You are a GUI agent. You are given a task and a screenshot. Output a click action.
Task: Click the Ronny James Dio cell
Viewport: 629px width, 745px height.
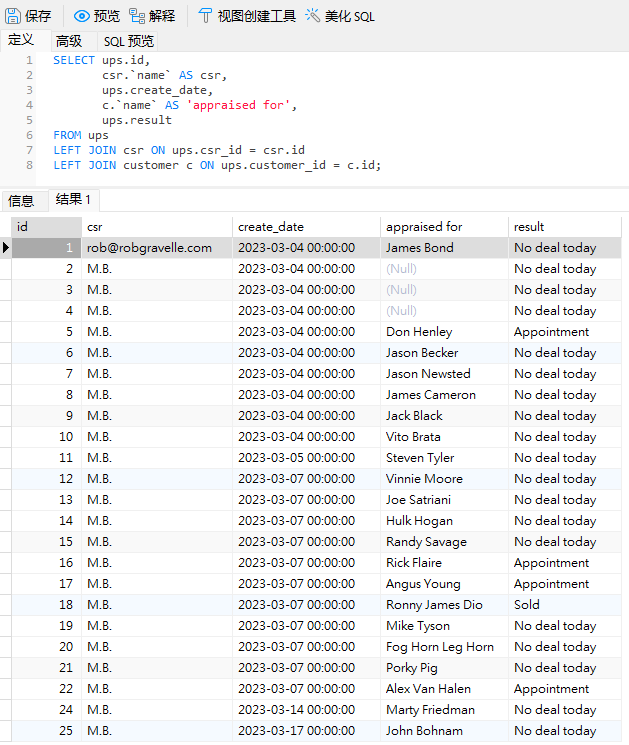coord(444,604)
